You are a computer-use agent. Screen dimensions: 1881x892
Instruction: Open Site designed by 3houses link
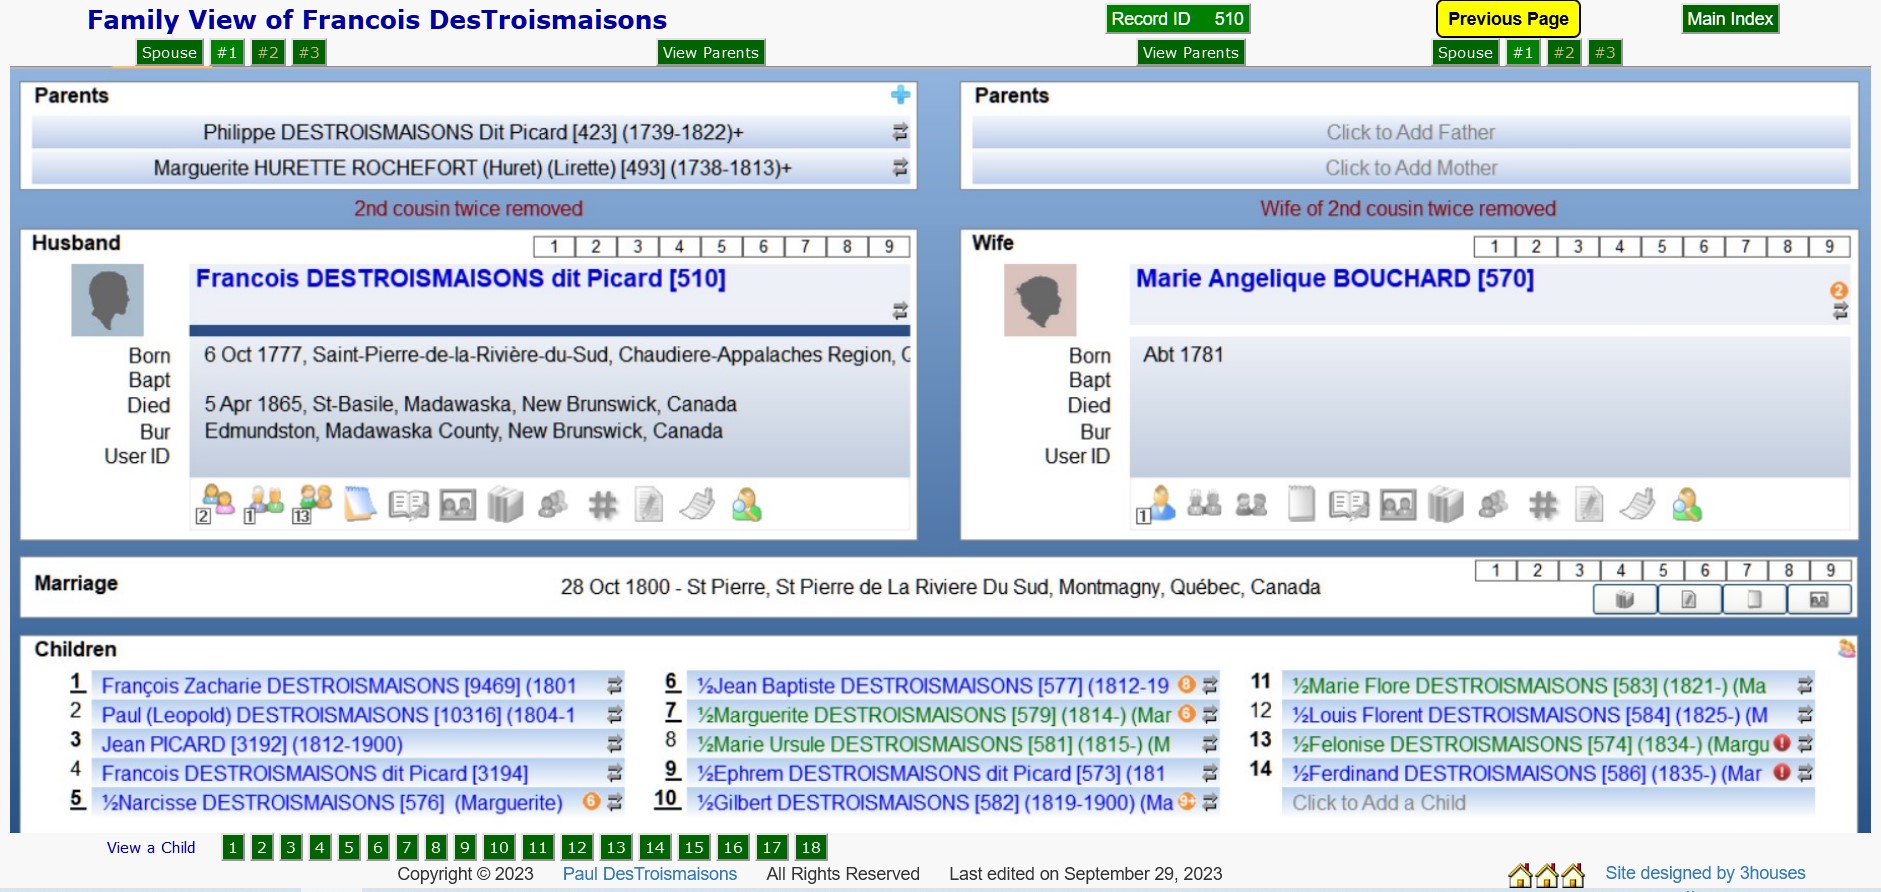click(x=1705, y=873)
